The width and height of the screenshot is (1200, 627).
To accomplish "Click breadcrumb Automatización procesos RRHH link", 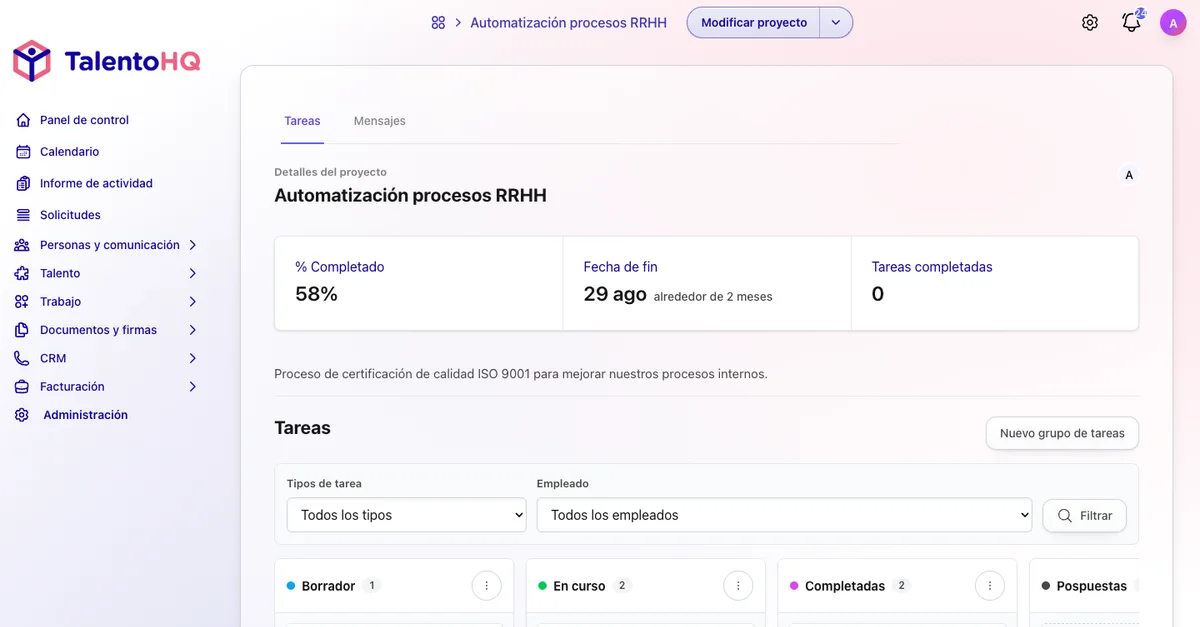I will 568,23.
